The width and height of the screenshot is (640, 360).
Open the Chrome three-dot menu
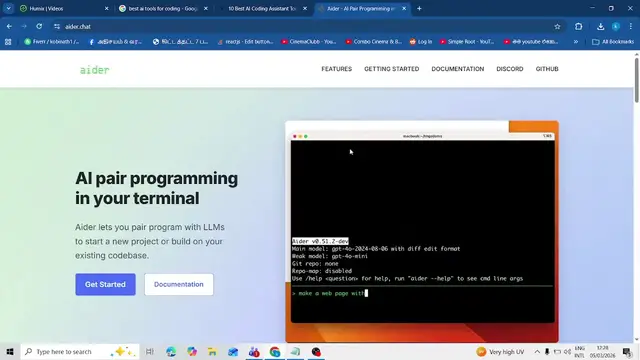tap(631, 27)
